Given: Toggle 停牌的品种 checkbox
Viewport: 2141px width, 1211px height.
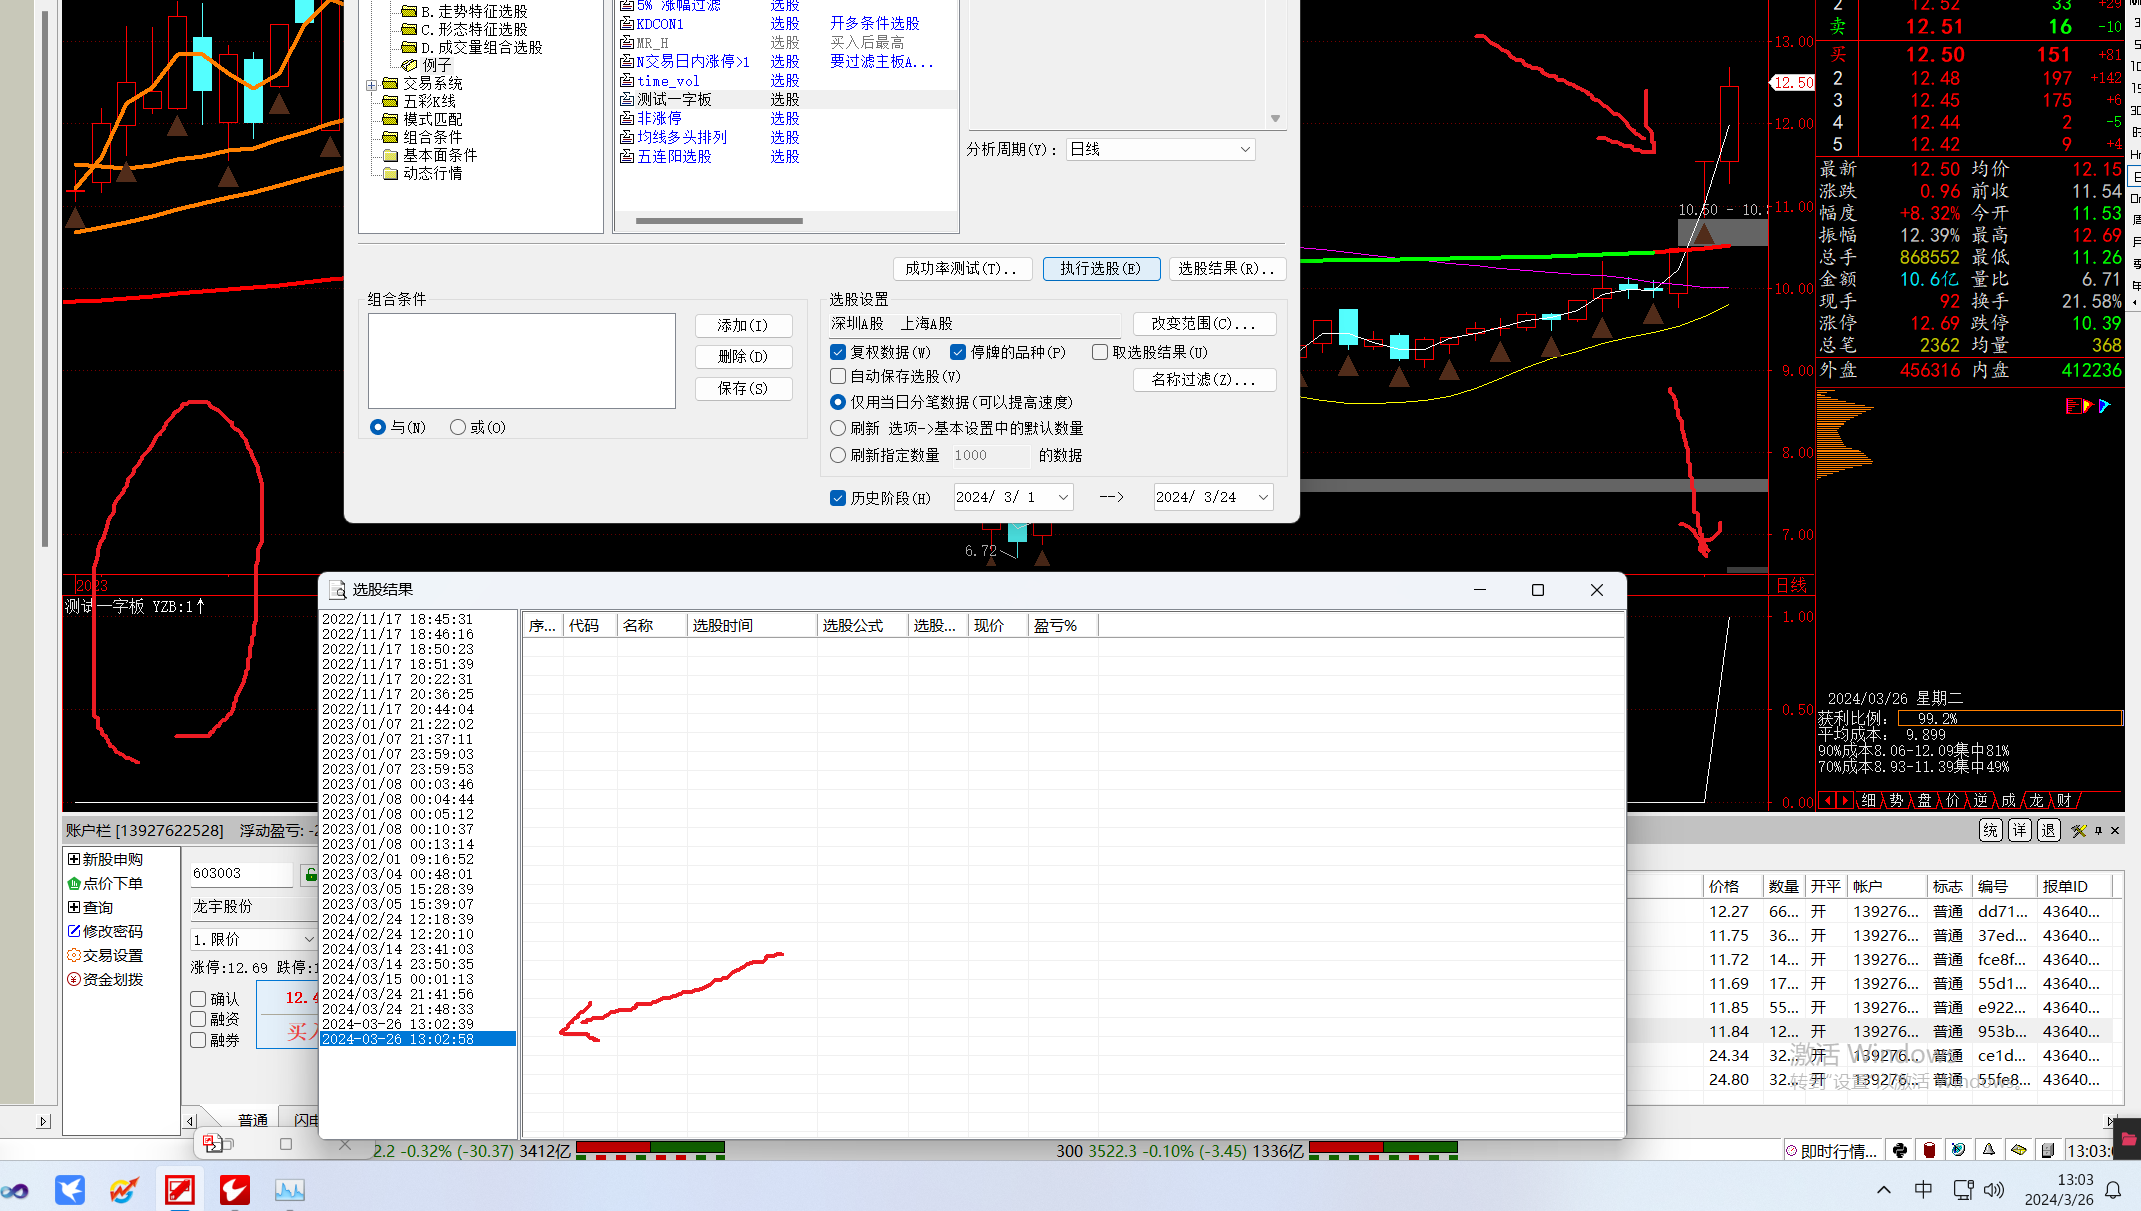Looking at the screenshot, I should coord(958,352).
